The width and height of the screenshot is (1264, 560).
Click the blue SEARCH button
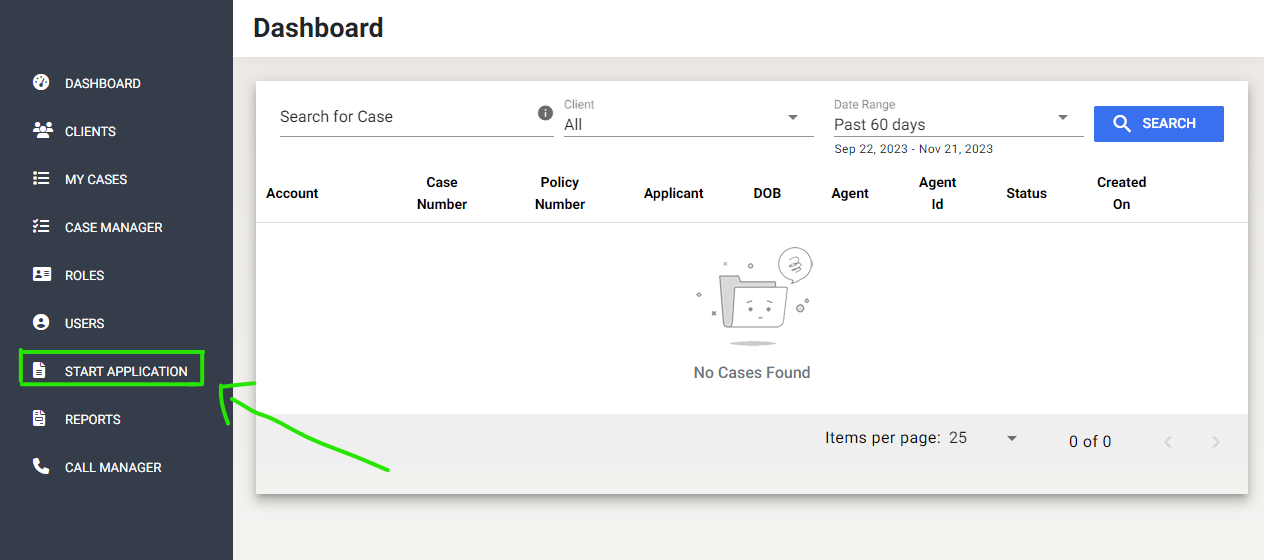tap(1158, 124)
